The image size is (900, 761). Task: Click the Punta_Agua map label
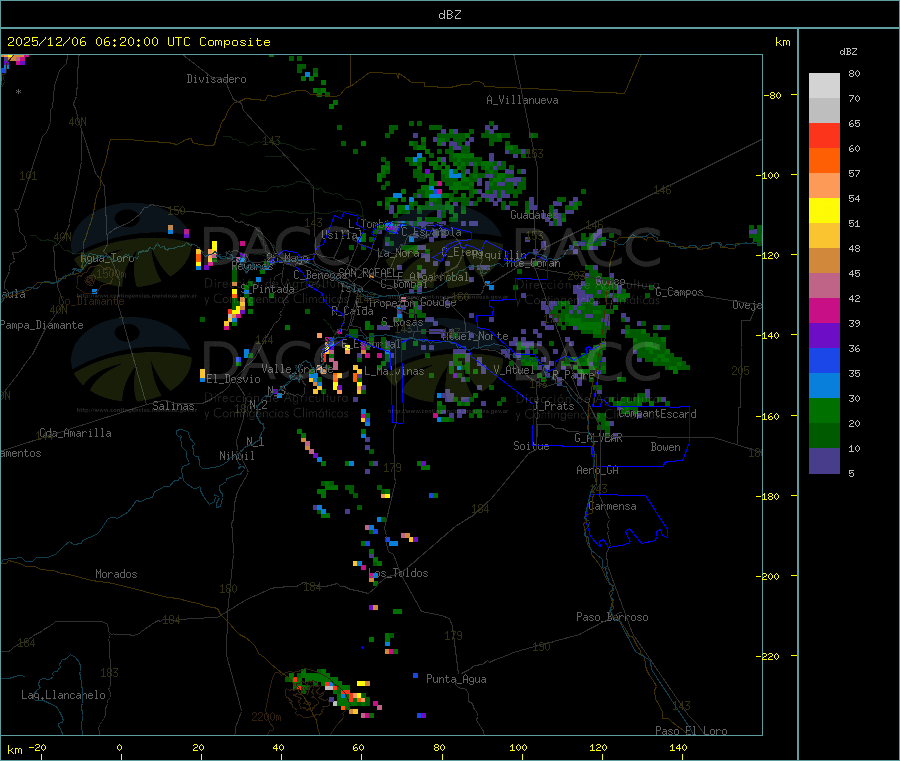pos(456,679)
